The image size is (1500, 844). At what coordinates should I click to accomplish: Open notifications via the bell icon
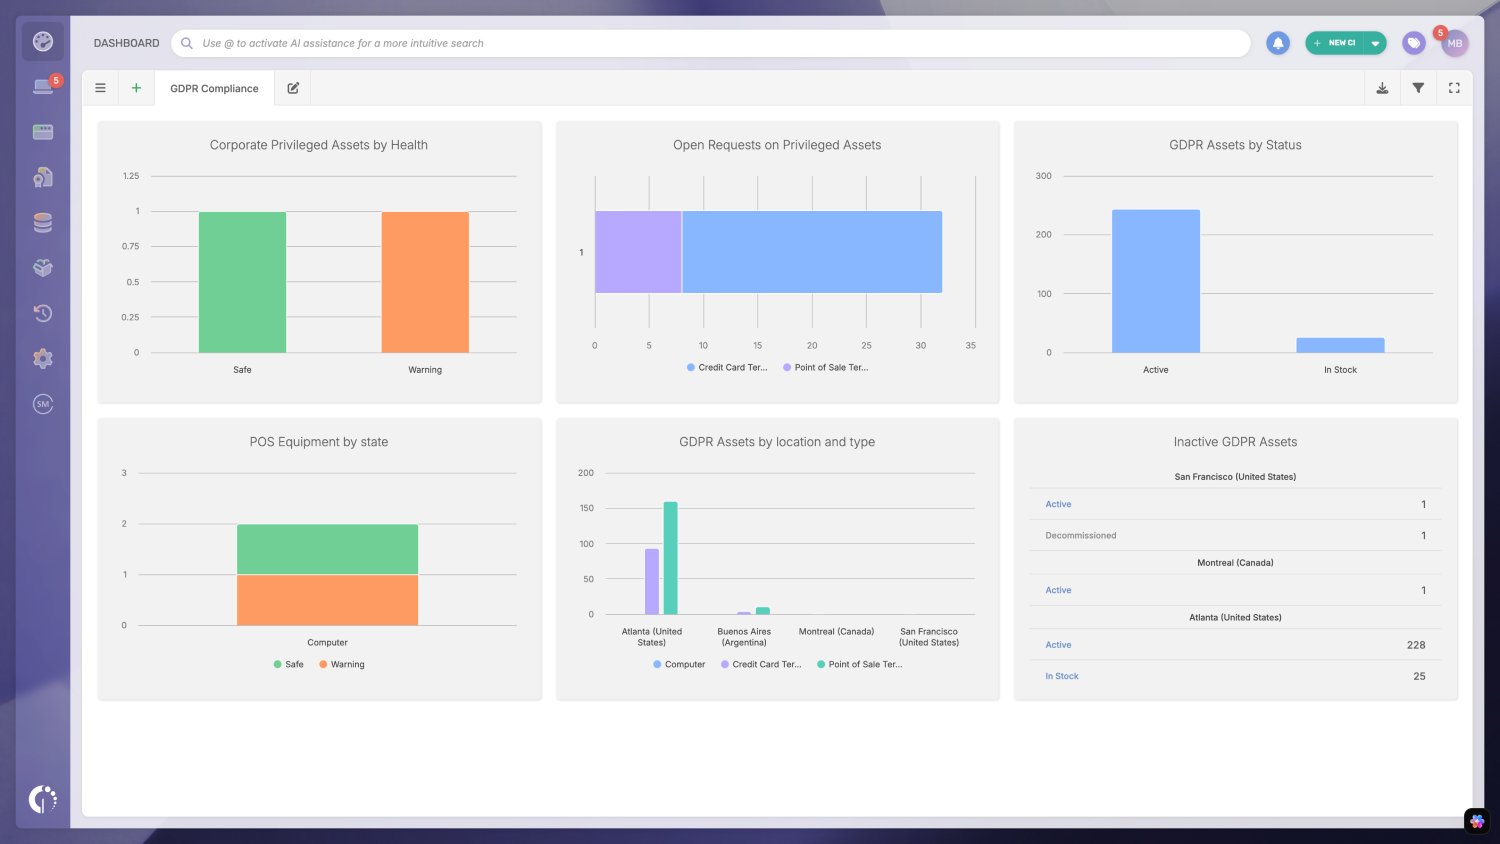click(x=1278, y=42)
